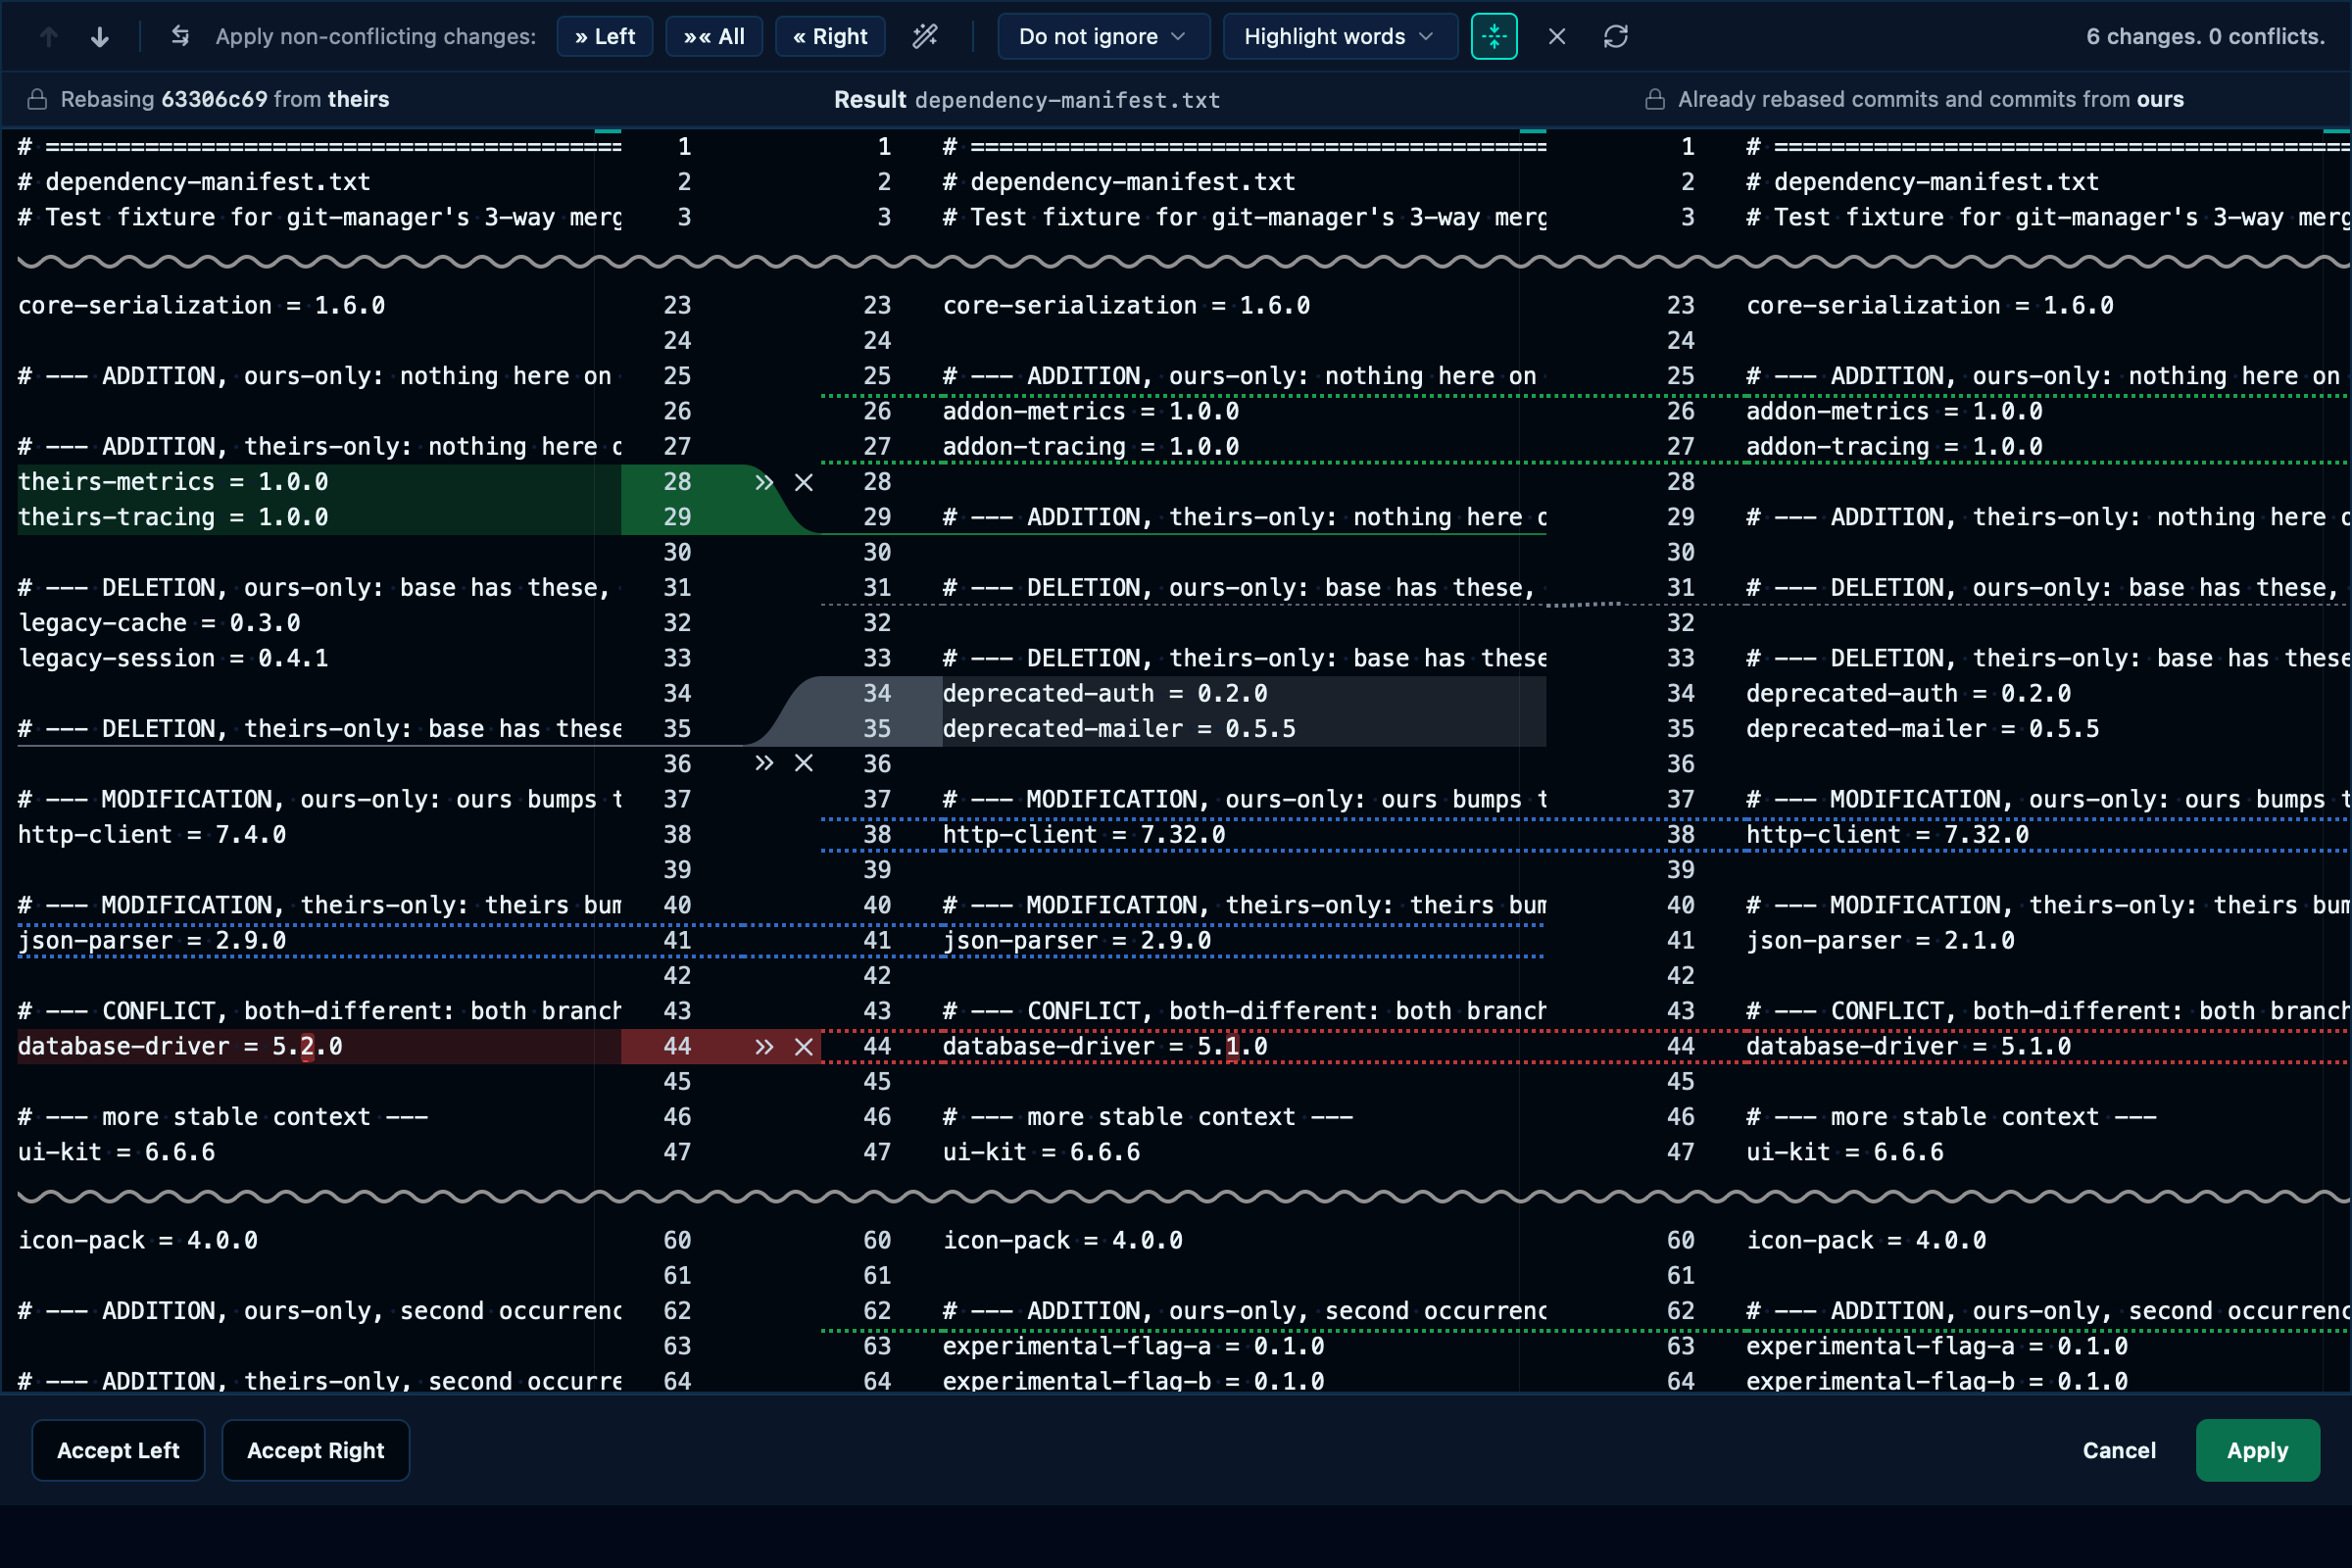Click 'json-parser = 2.9.0' in left pane

coord(152,941)
